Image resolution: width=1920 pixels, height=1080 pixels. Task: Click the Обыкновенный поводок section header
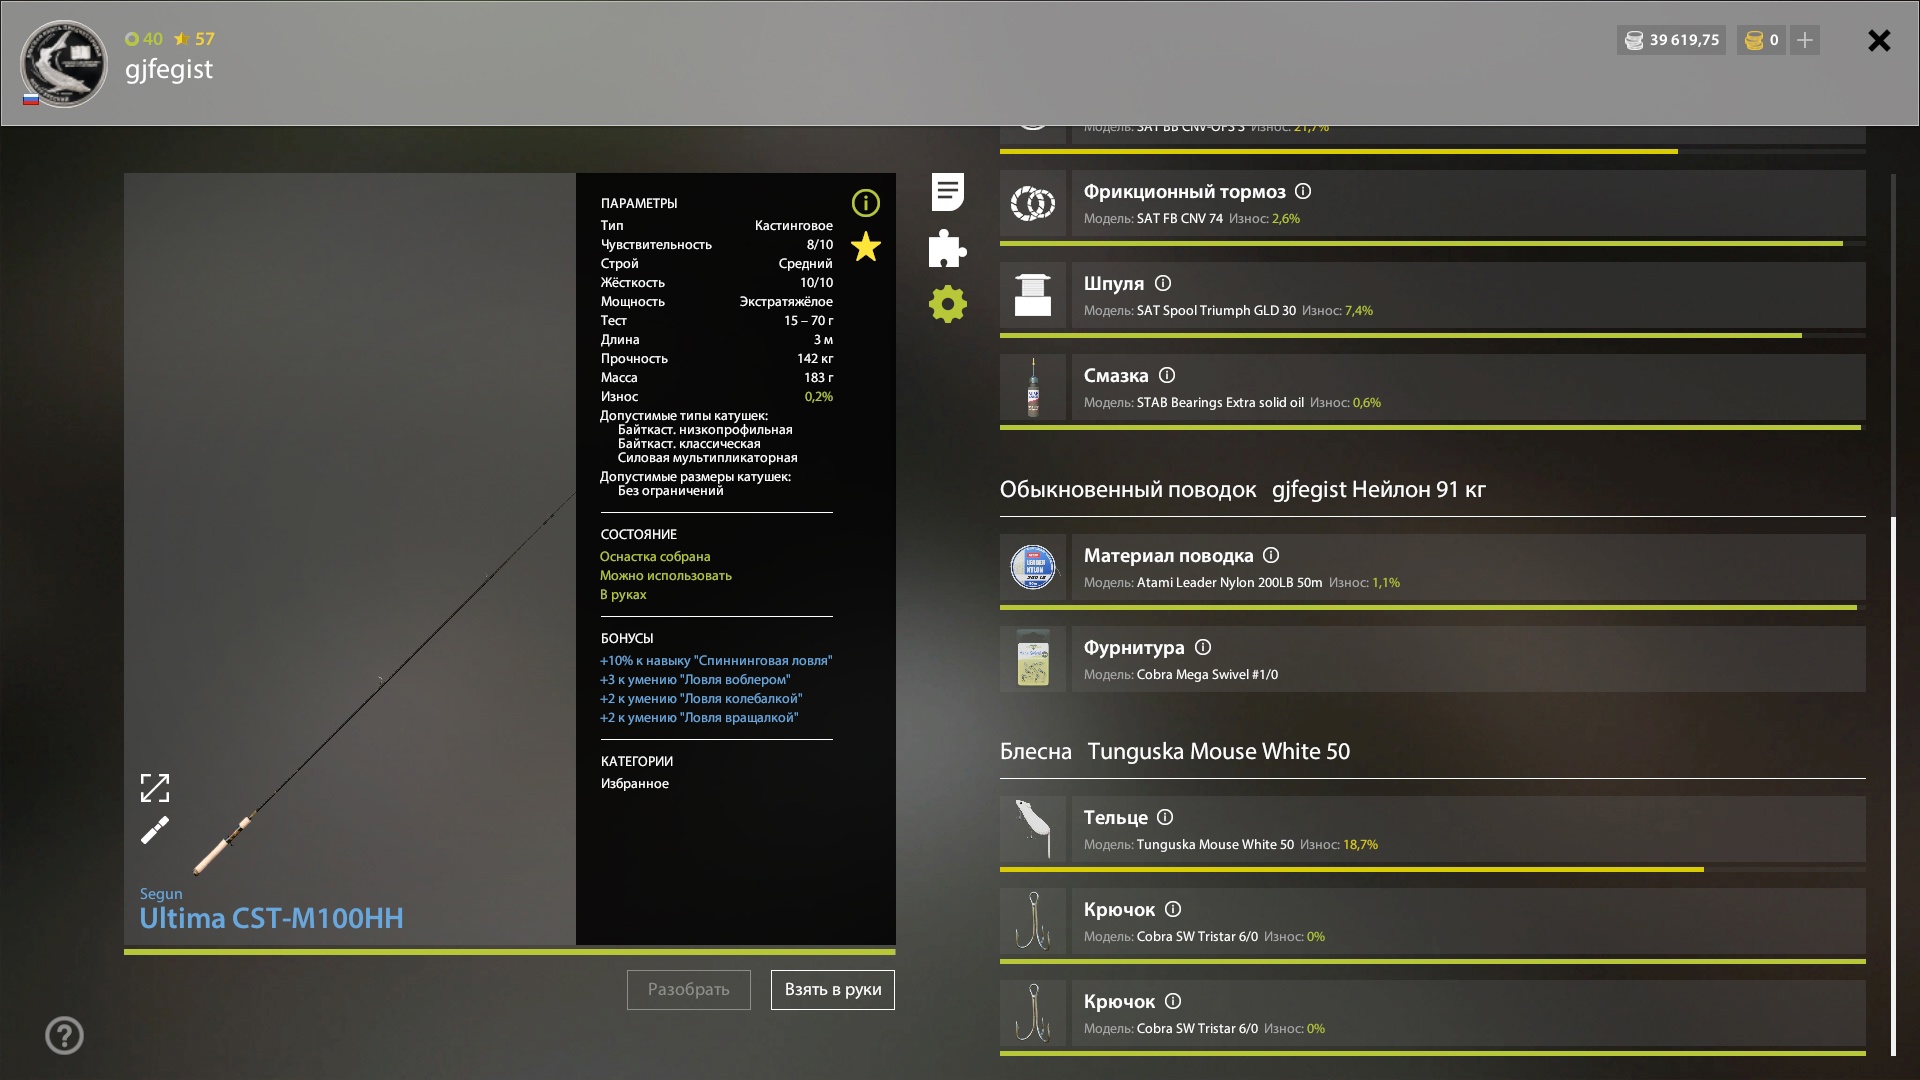[x=1243, y=490]
